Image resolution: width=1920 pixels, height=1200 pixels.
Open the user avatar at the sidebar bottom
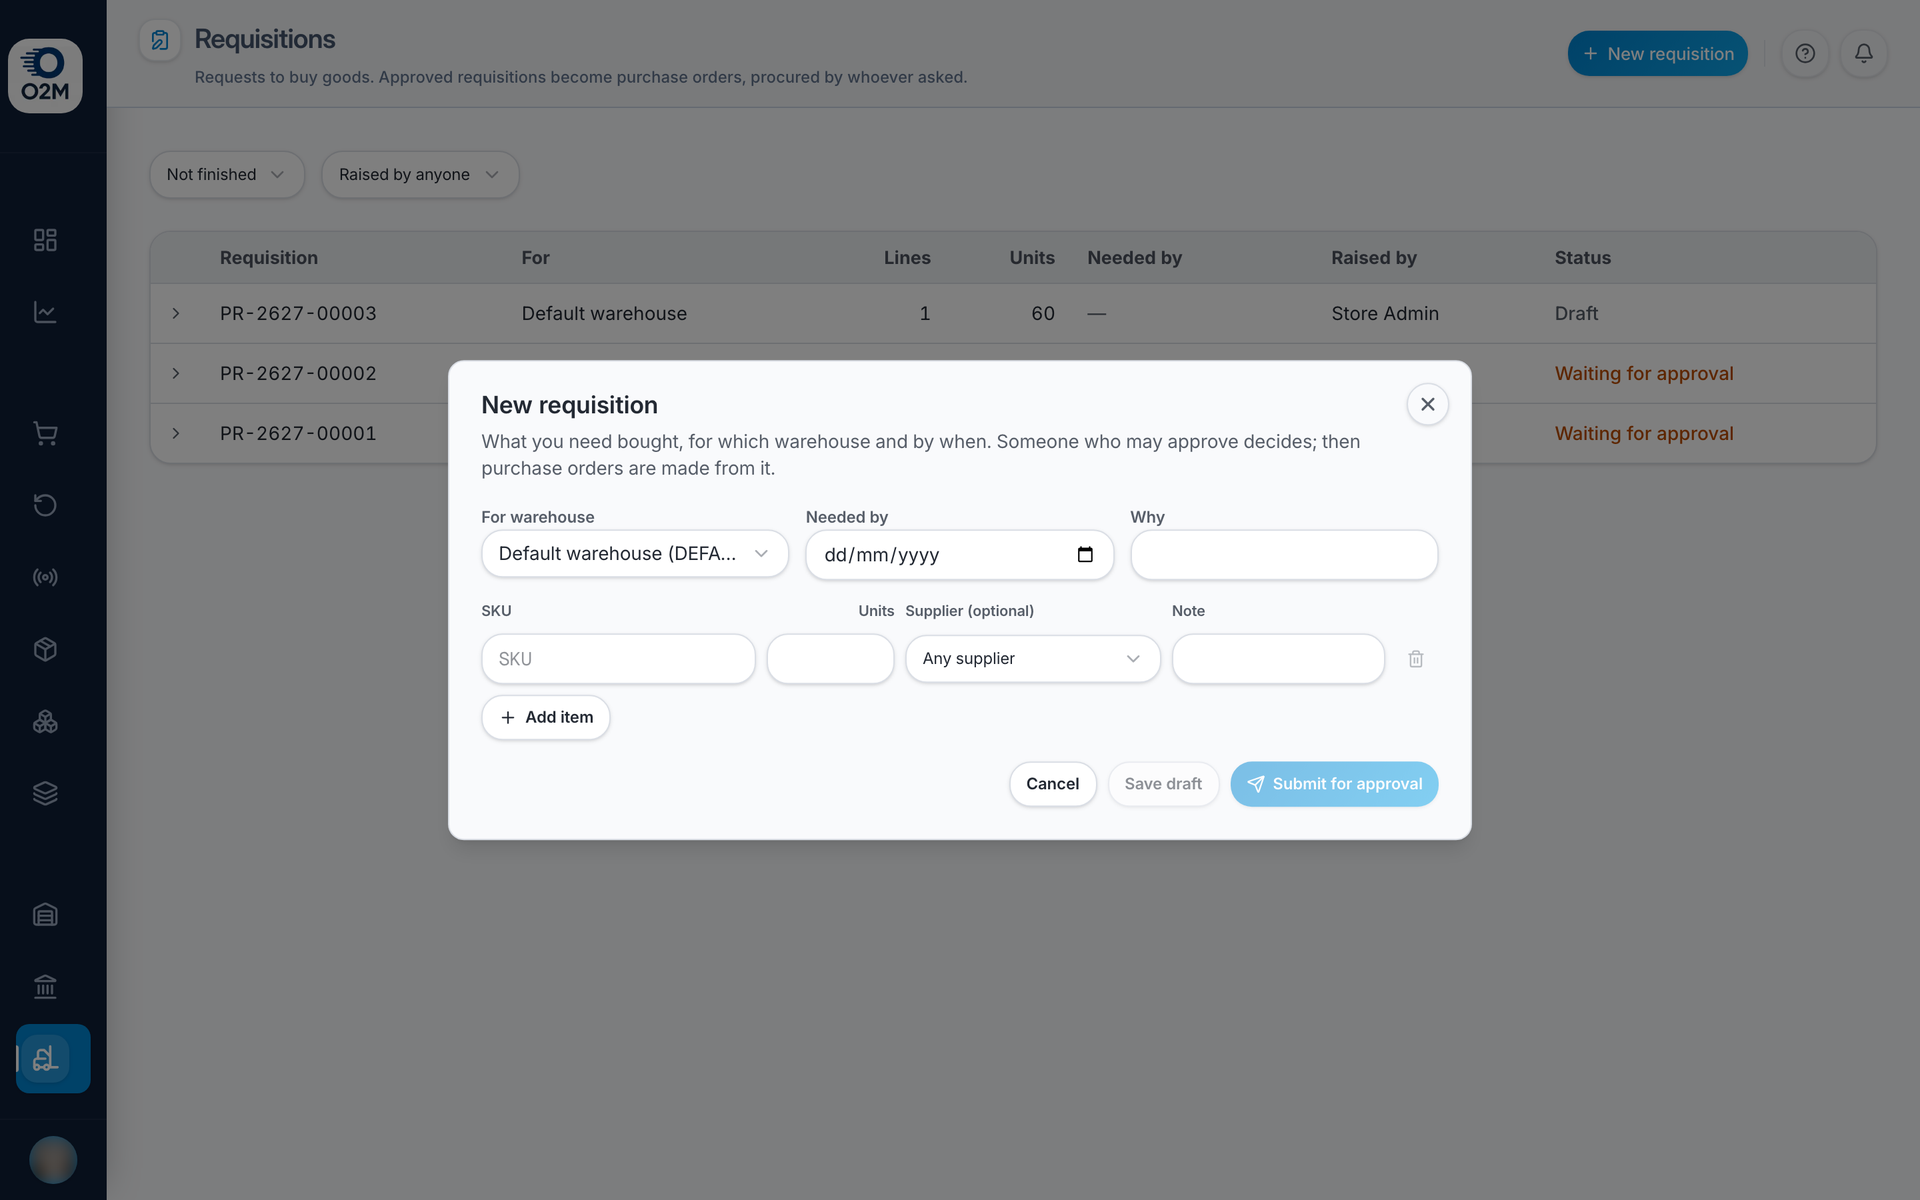click(53, 1160)
